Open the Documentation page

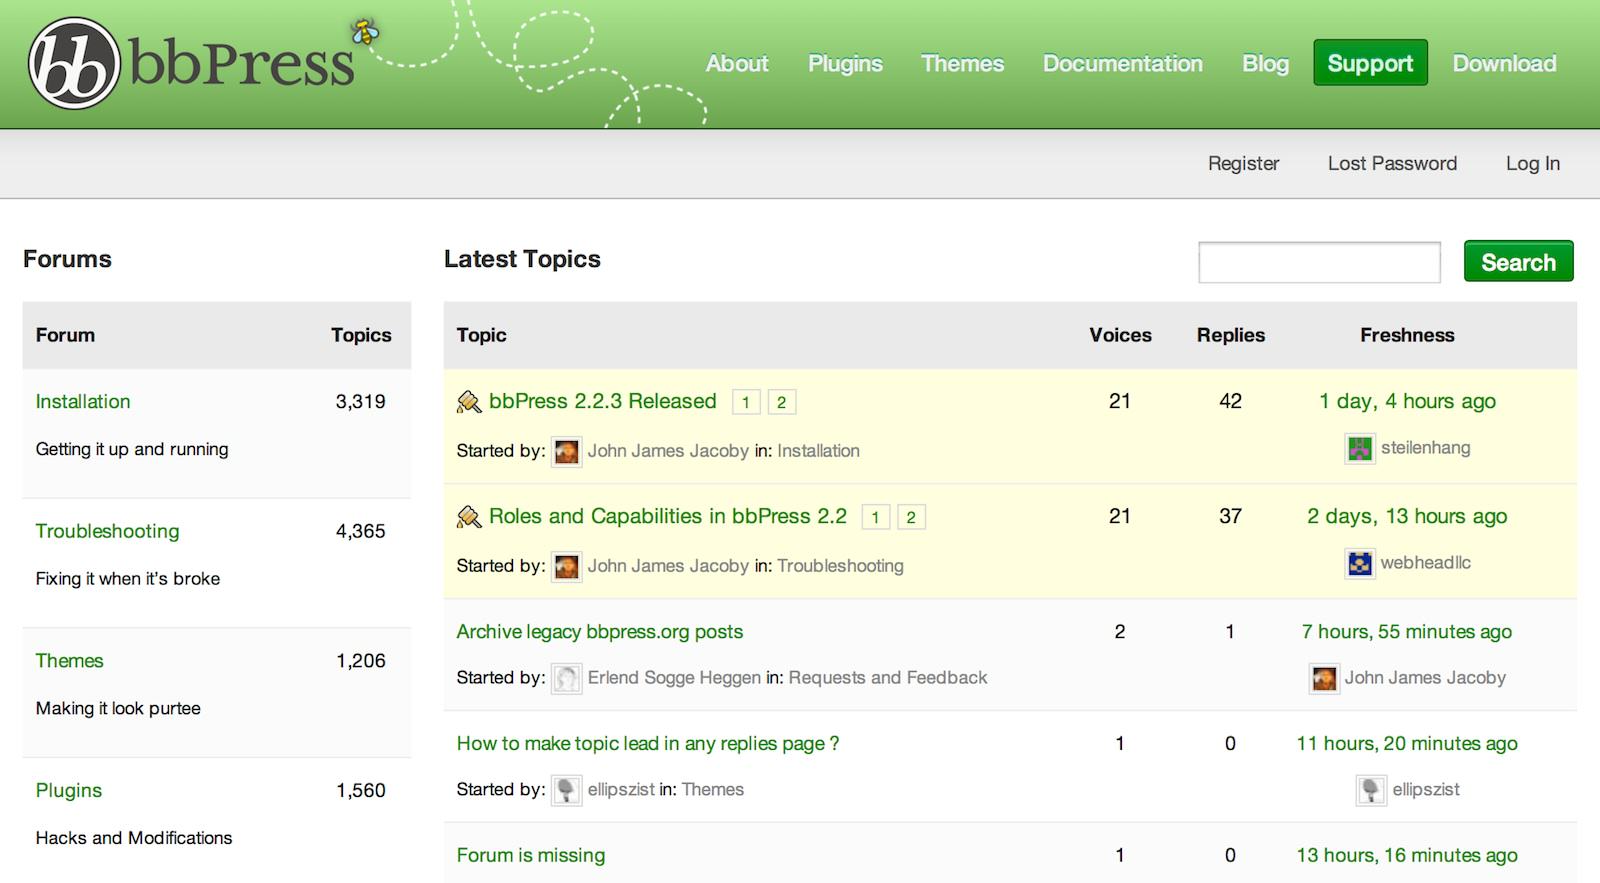(1122, 63)
